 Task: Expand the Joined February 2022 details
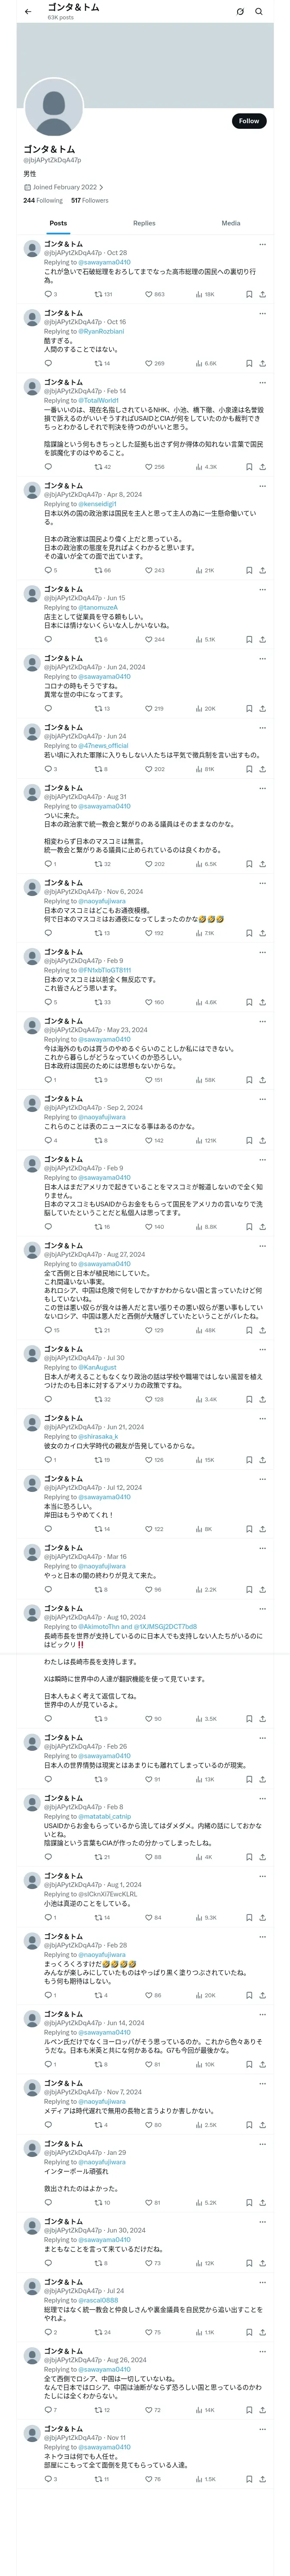[64, 187]
